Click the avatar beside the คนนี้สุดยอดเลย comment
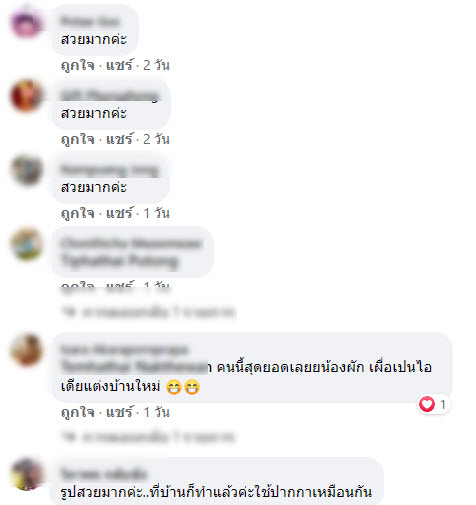Image resolution: width=476 pixels, height=505 pixels. [27, 350]
